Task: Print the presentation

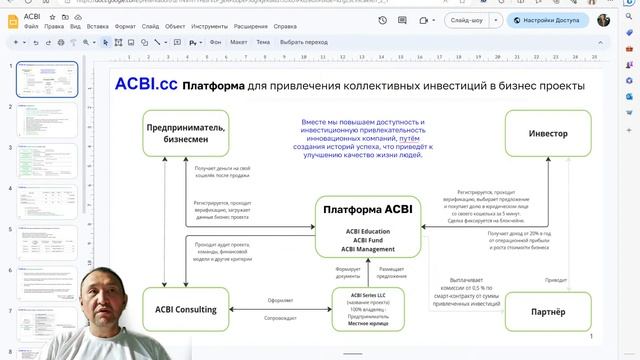Action: [x=61, y=42]
